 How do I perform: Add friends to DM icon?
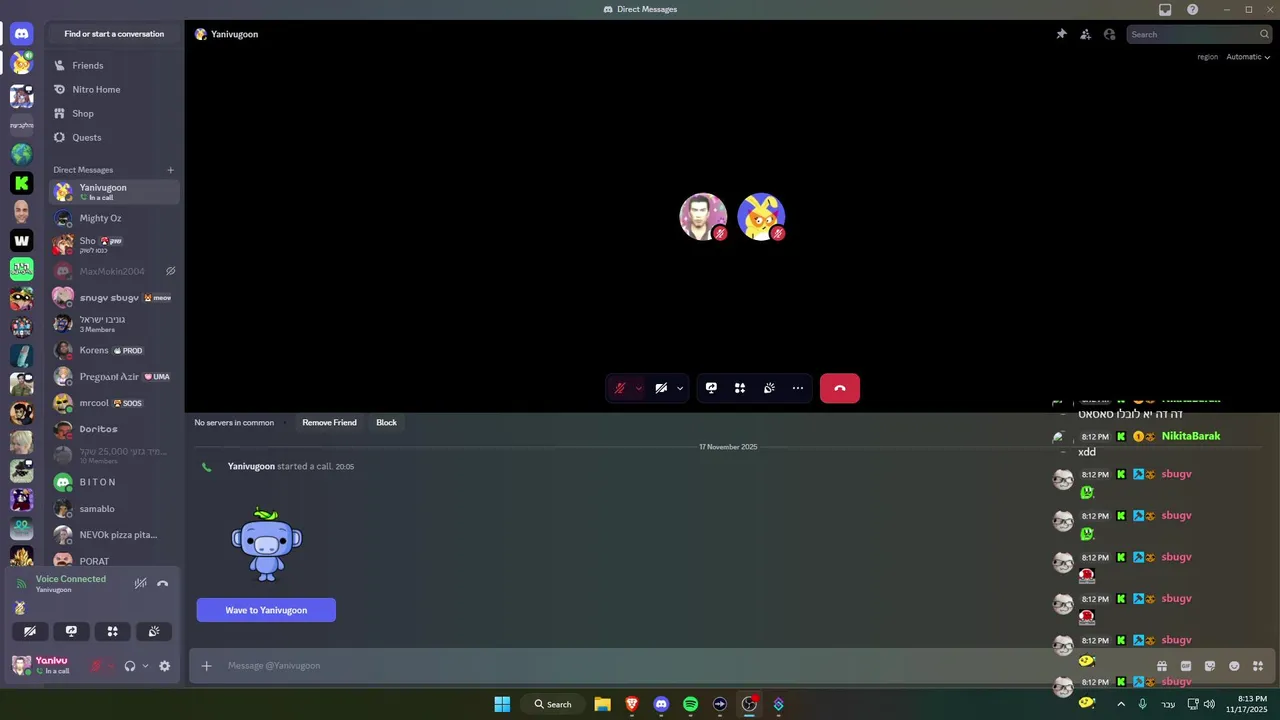pos(1085,34)
